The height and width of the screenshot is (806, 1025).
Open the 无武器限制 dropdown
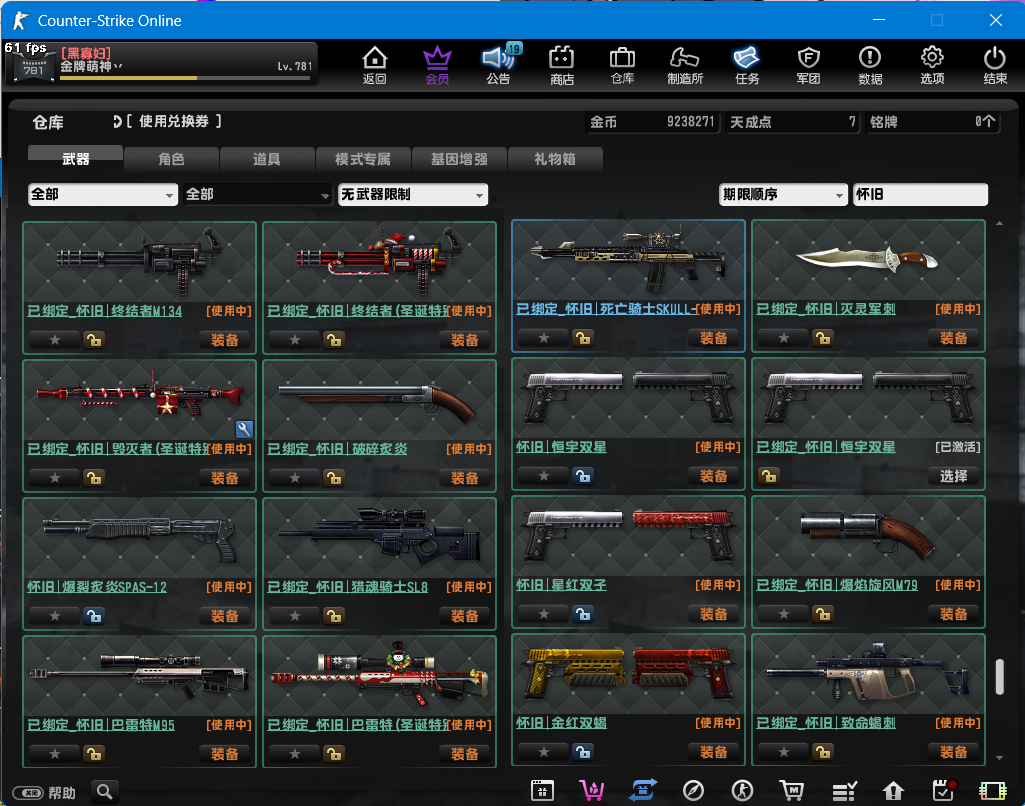413,194
